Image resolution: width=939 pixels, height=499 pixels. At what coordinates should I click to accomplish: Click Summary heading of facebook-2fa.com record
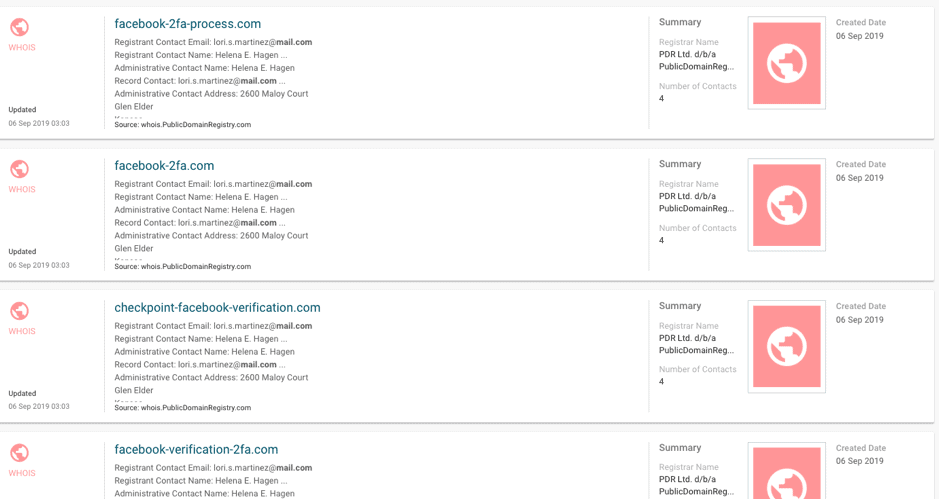pos(680,164)
